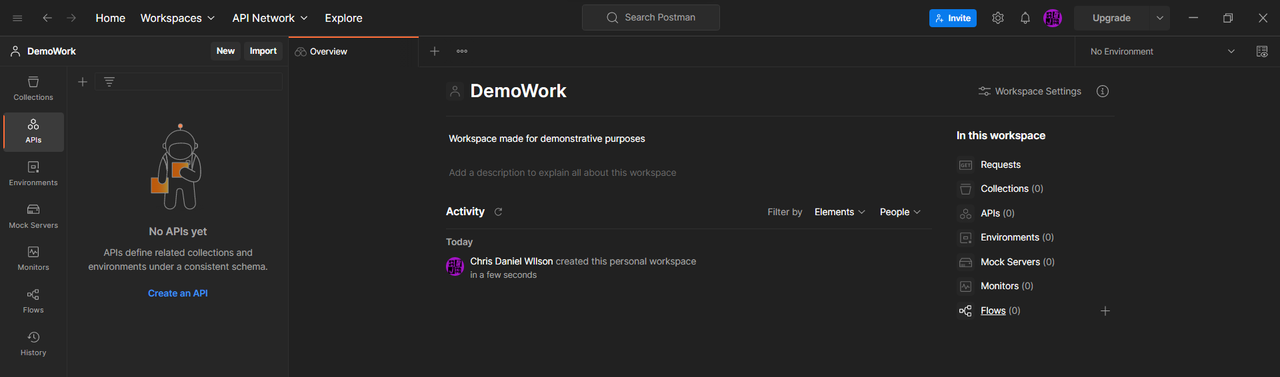Open tab options three-dots menu
The width and height of the screenshot is (1280, 377).
click(462, 51)
